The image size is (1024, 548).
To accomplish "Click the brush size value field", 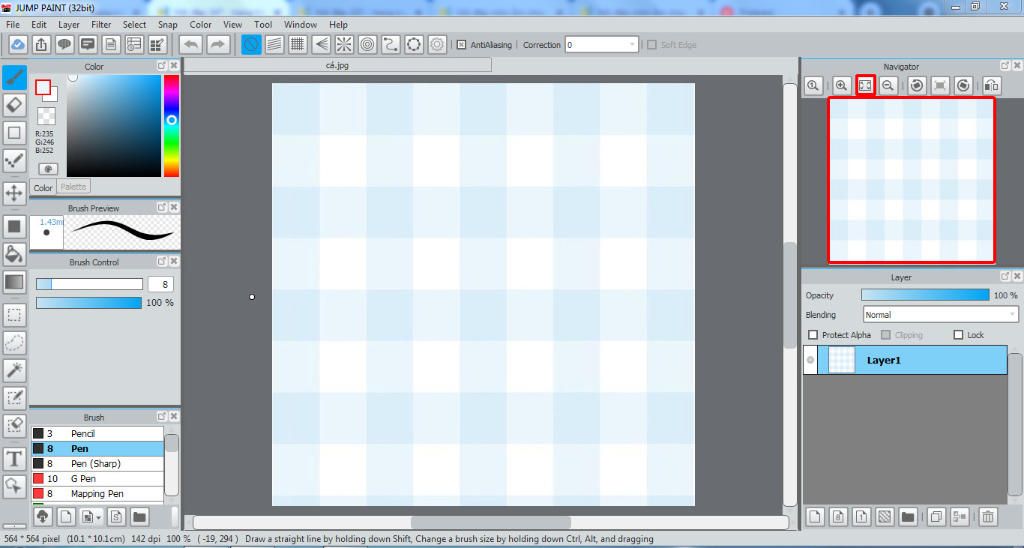I will click(x=161, y=284).
